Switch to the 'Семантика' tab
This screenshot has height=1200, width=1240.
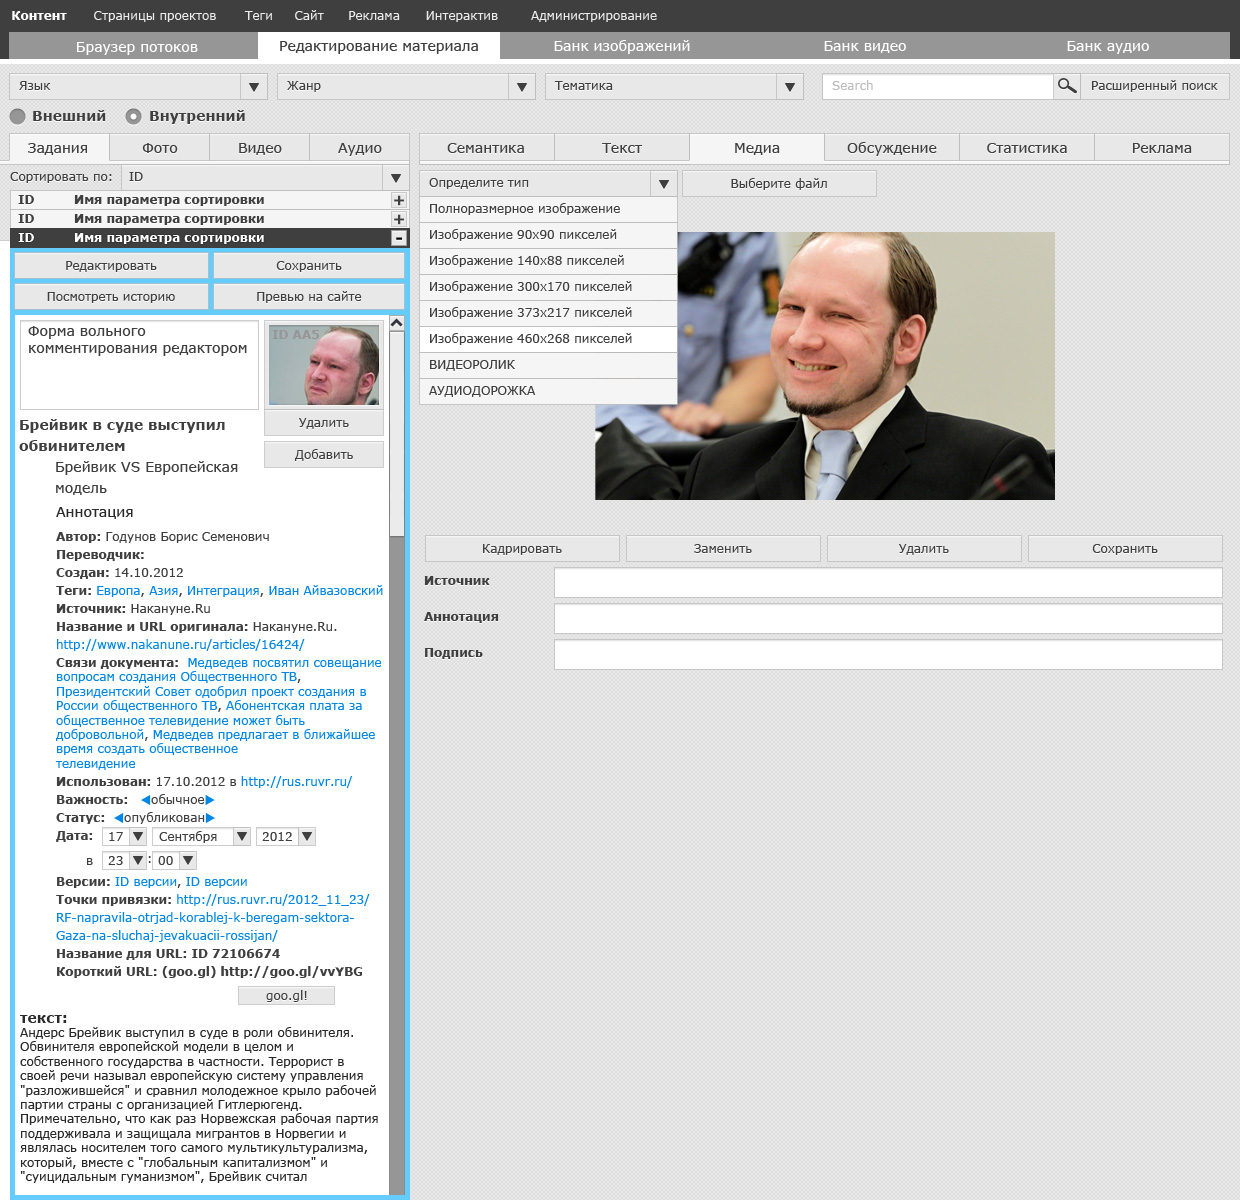(x=486, y=148)
